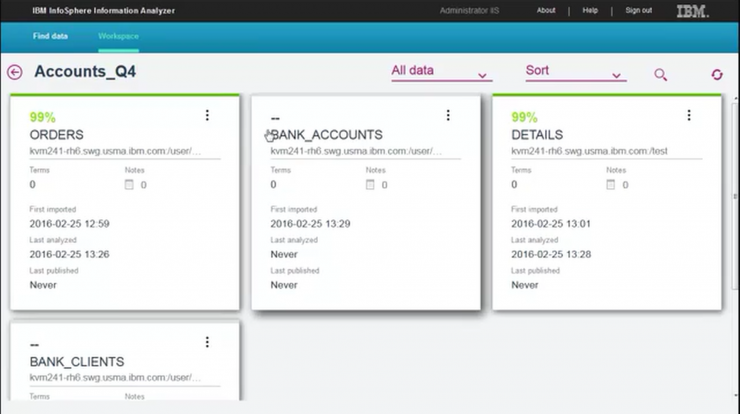740x414 pixels.
Task: Open the BANK_ACCOUNTS card three-dot menu
Action: tap(448, 115)
